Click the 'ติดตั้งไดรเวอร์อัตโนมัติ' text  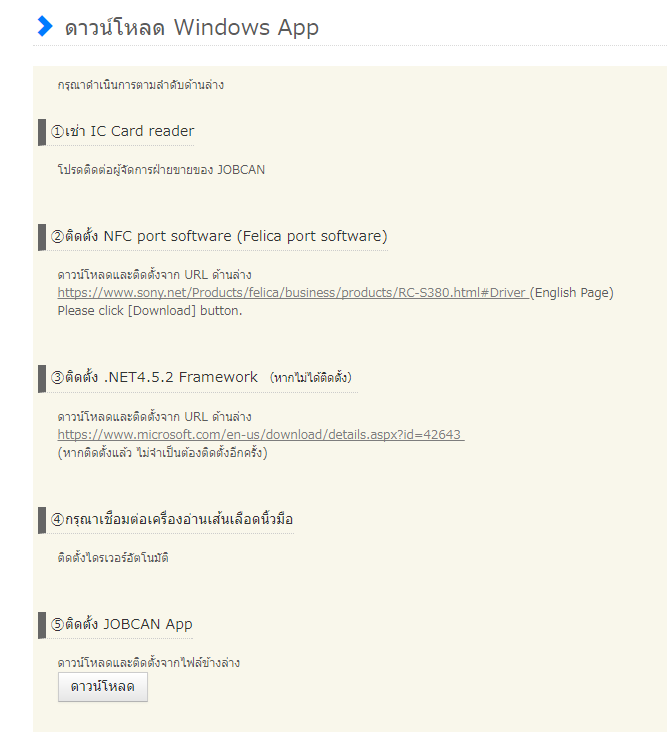pos(113,558)
